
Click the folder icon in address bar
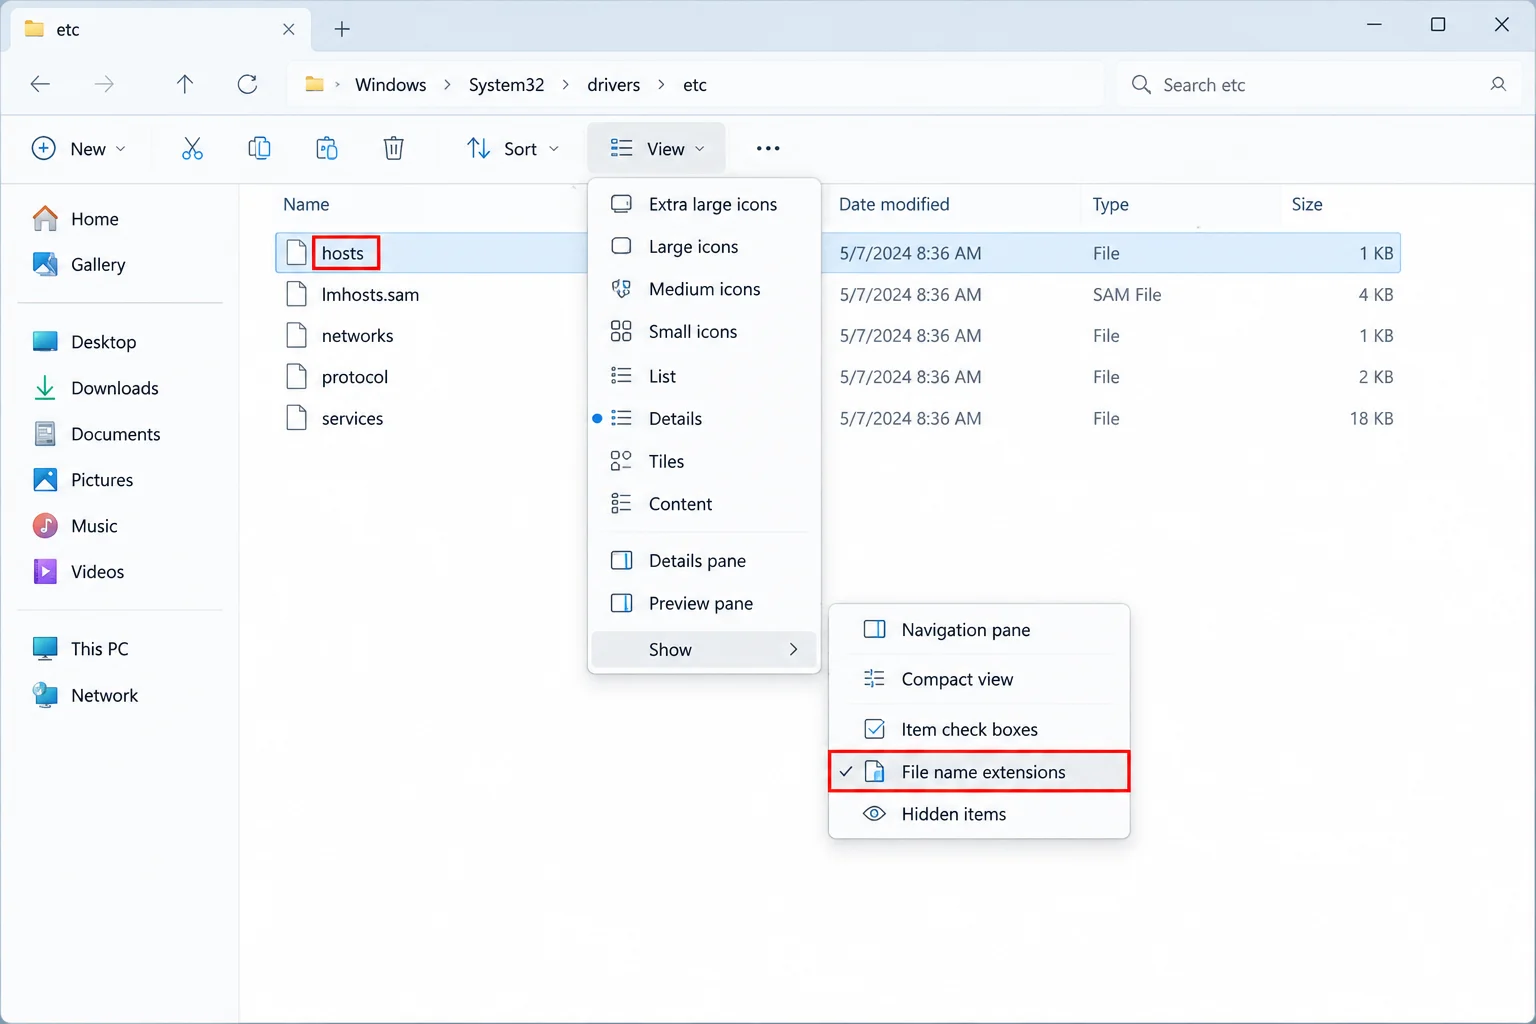(314, 85)
